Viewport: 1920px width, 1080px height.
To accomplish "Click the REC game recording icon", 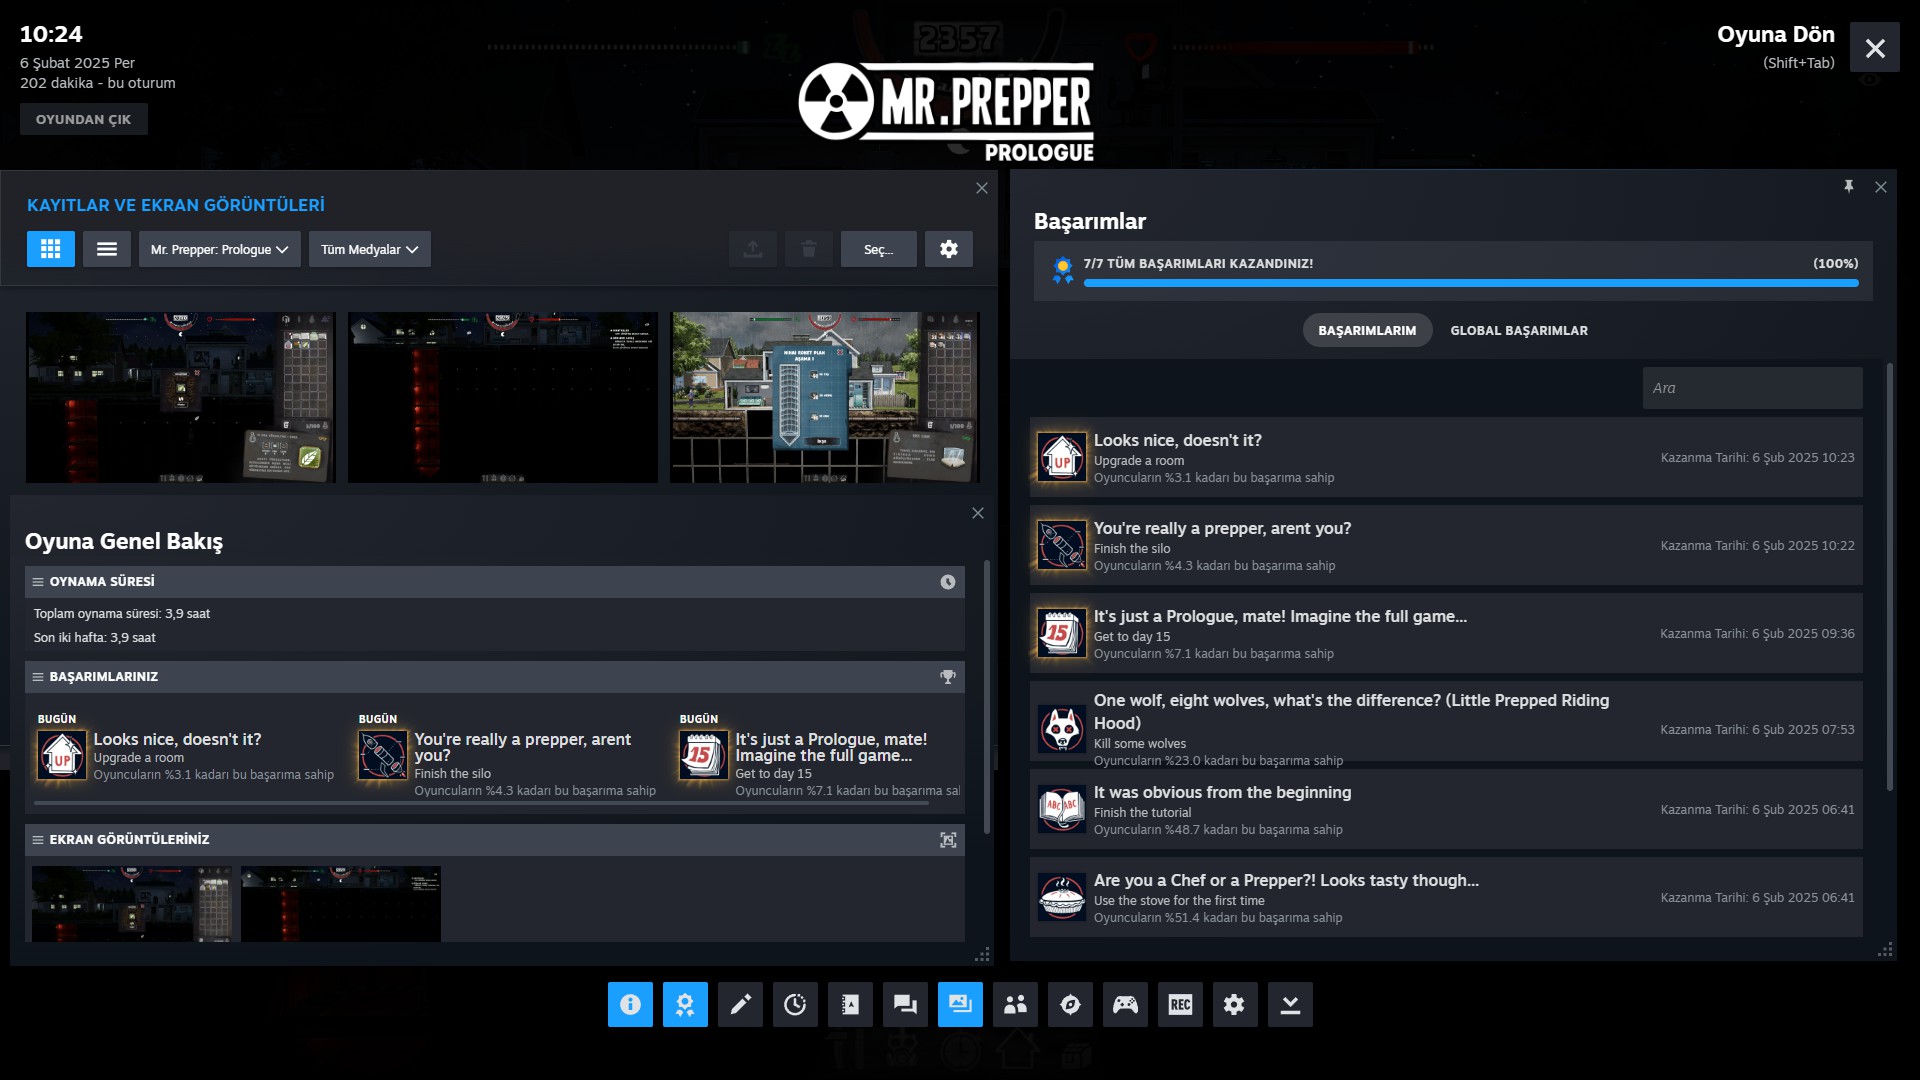I will click(x=1180, y=1004).
